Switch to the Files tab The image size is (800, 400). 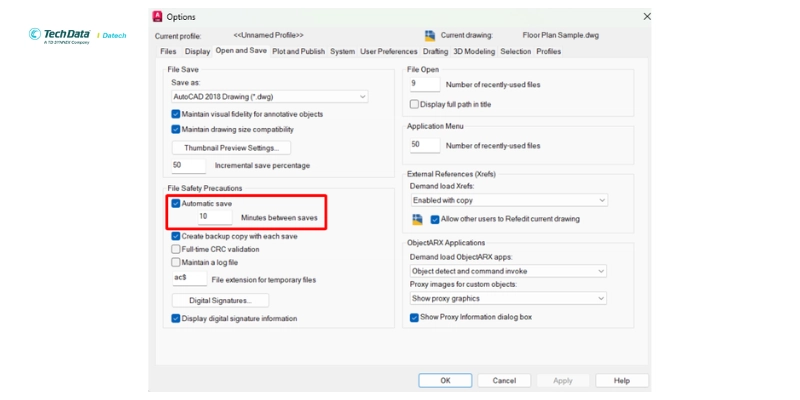coord(168,52)
